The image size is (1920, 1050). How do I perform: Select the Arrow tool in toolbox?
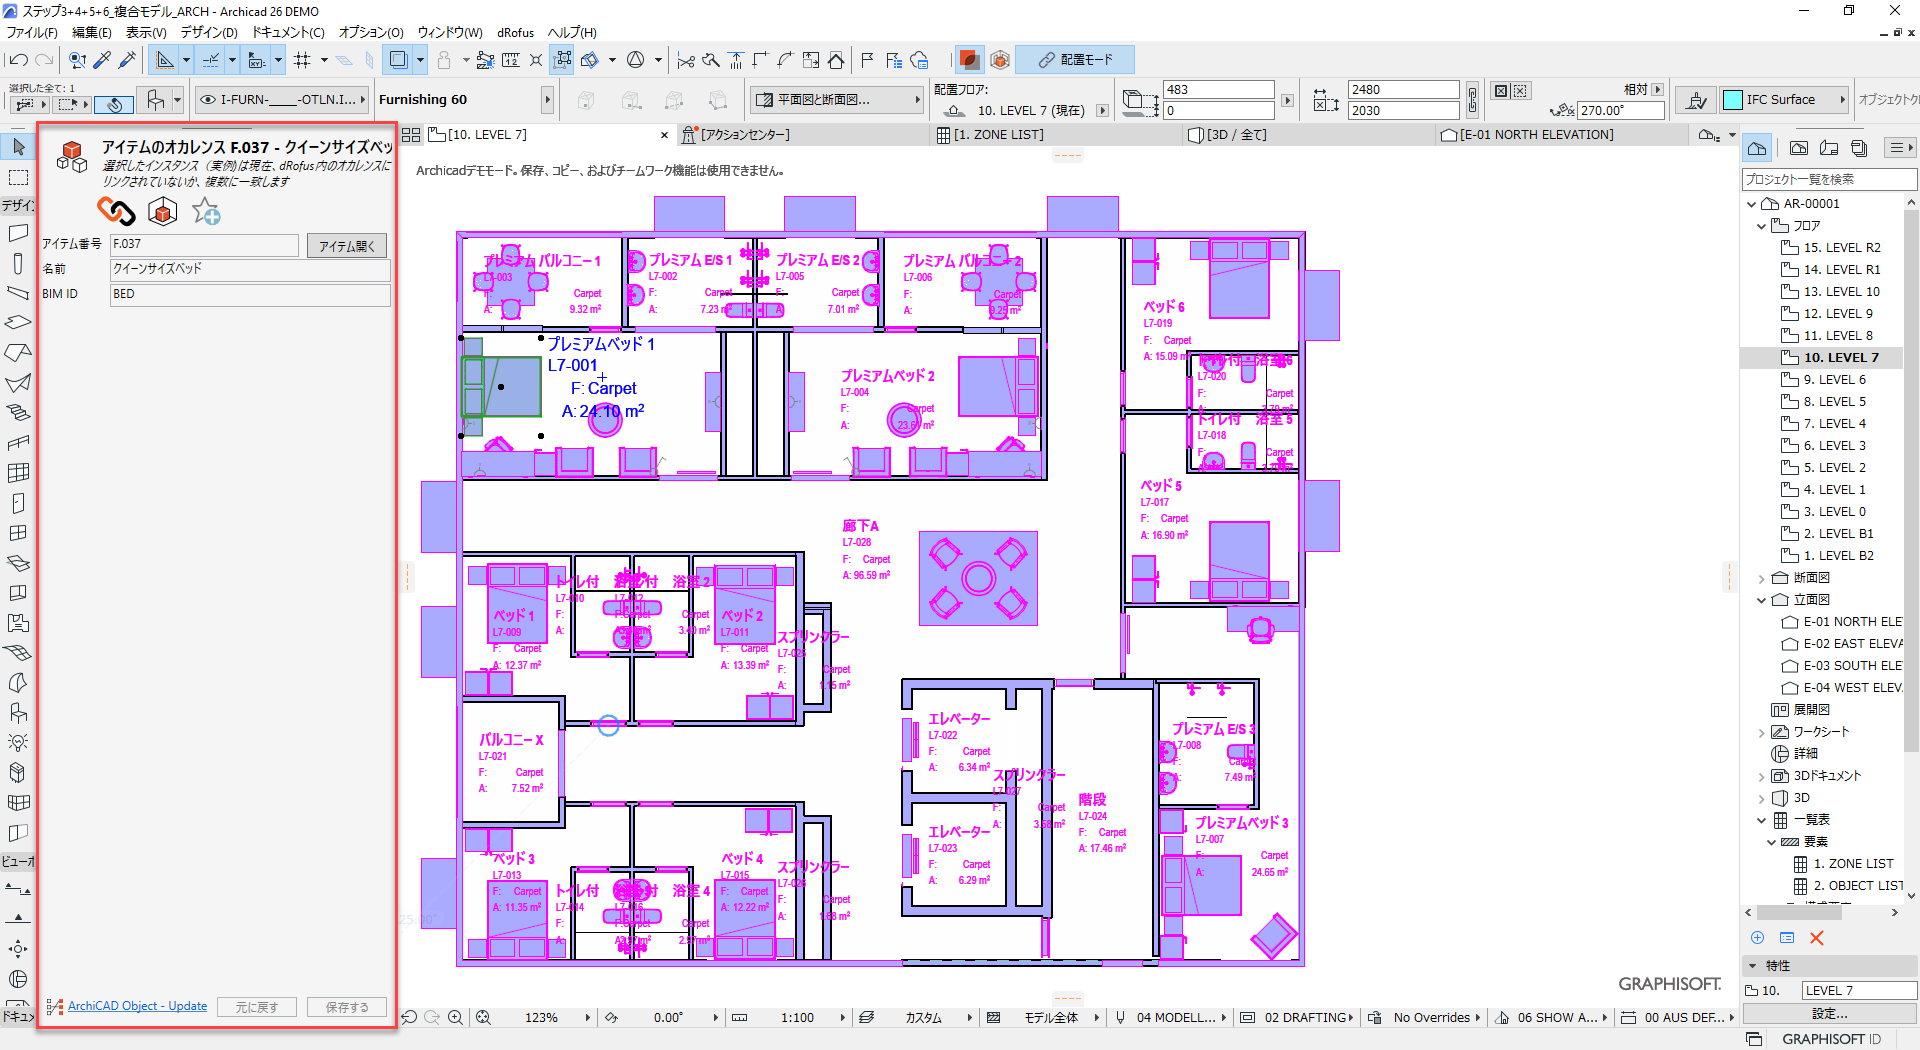coord(18,148)
